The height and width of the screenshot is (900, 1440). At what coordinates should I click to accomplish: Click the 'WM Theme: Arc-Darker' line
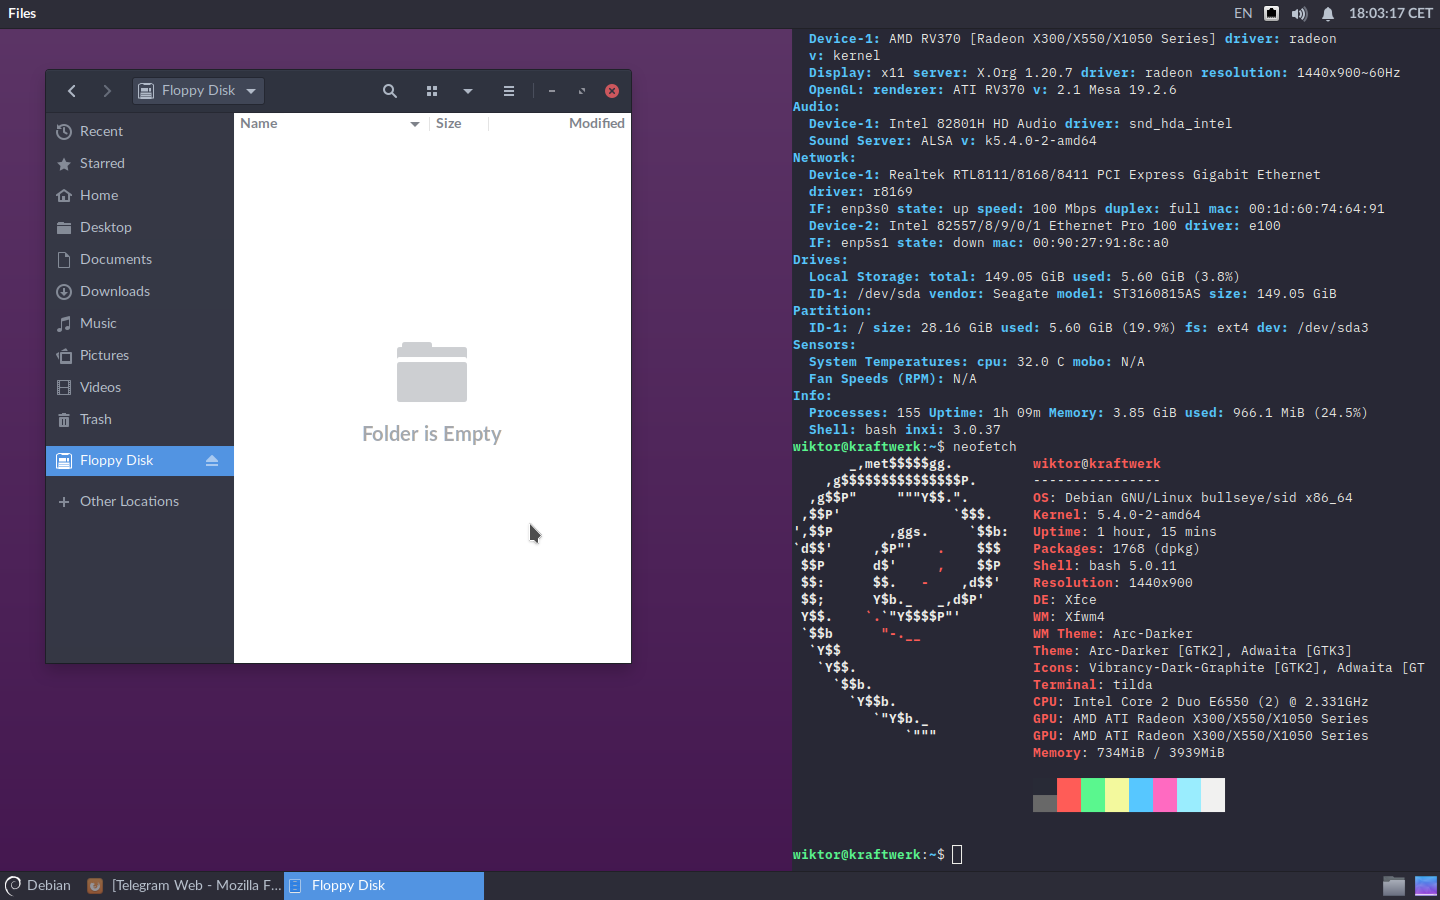coord(1113,634)
